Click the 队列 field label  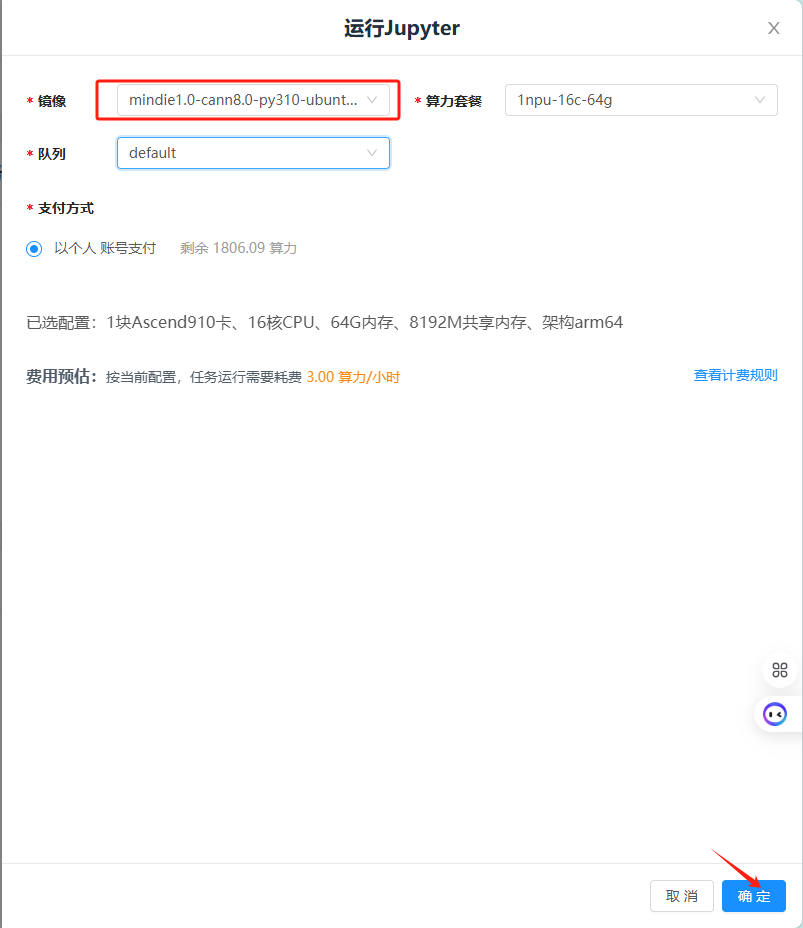coord(51,154)
